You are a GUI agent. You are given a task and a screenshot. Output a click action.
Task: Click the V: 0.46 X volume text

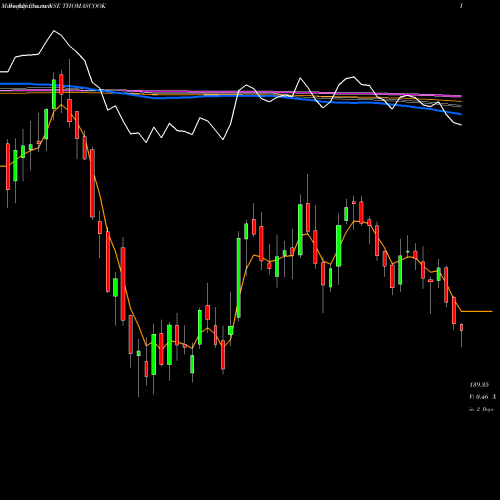pyautogui.click(x=482, y=397)
